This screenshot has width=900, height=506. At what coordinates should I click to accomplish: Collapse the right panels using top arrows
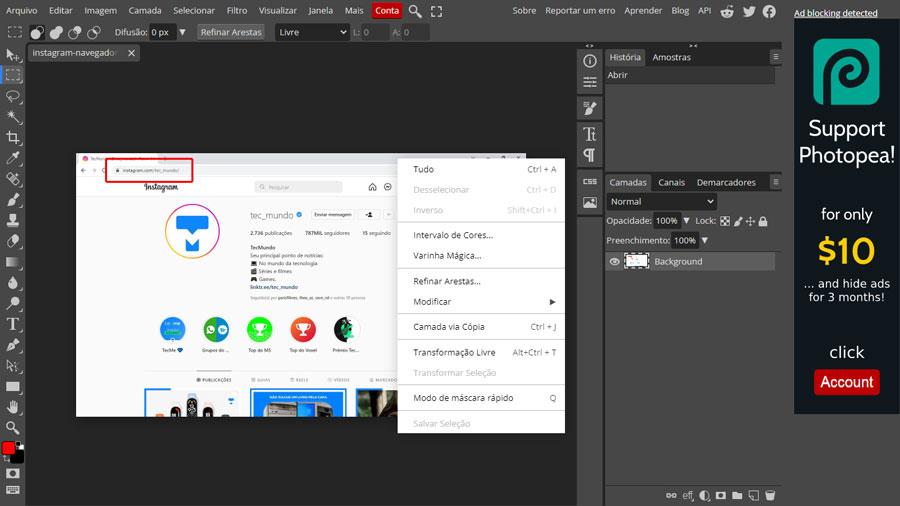(x=693, y=45)
